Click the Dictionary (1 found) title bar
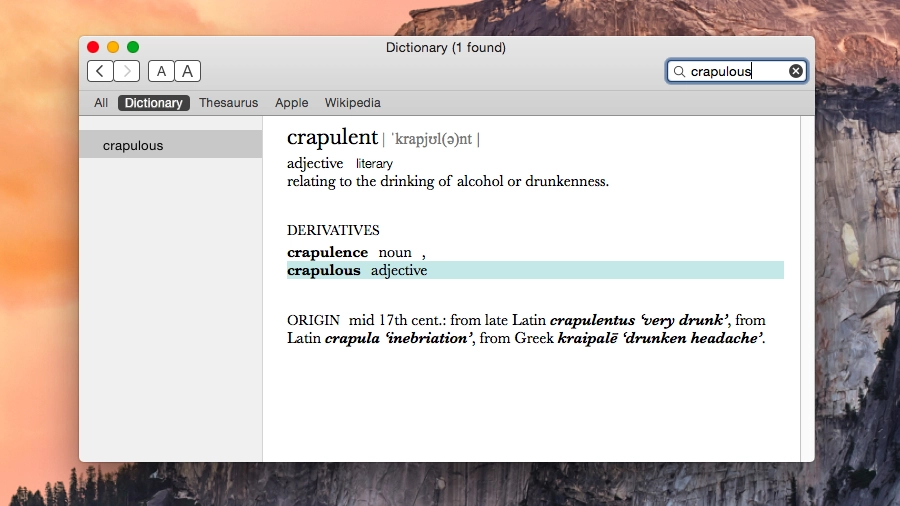The height and width of the screenshot is (506, 900). click(445, 47)
